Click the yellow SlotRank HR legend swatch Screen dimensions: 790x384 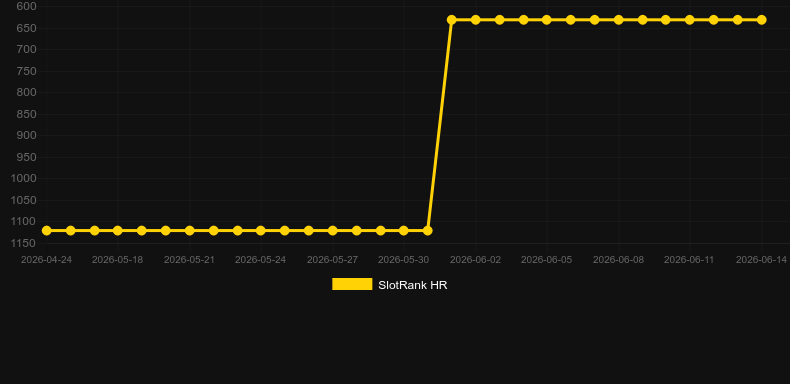(x=352, y=284)
